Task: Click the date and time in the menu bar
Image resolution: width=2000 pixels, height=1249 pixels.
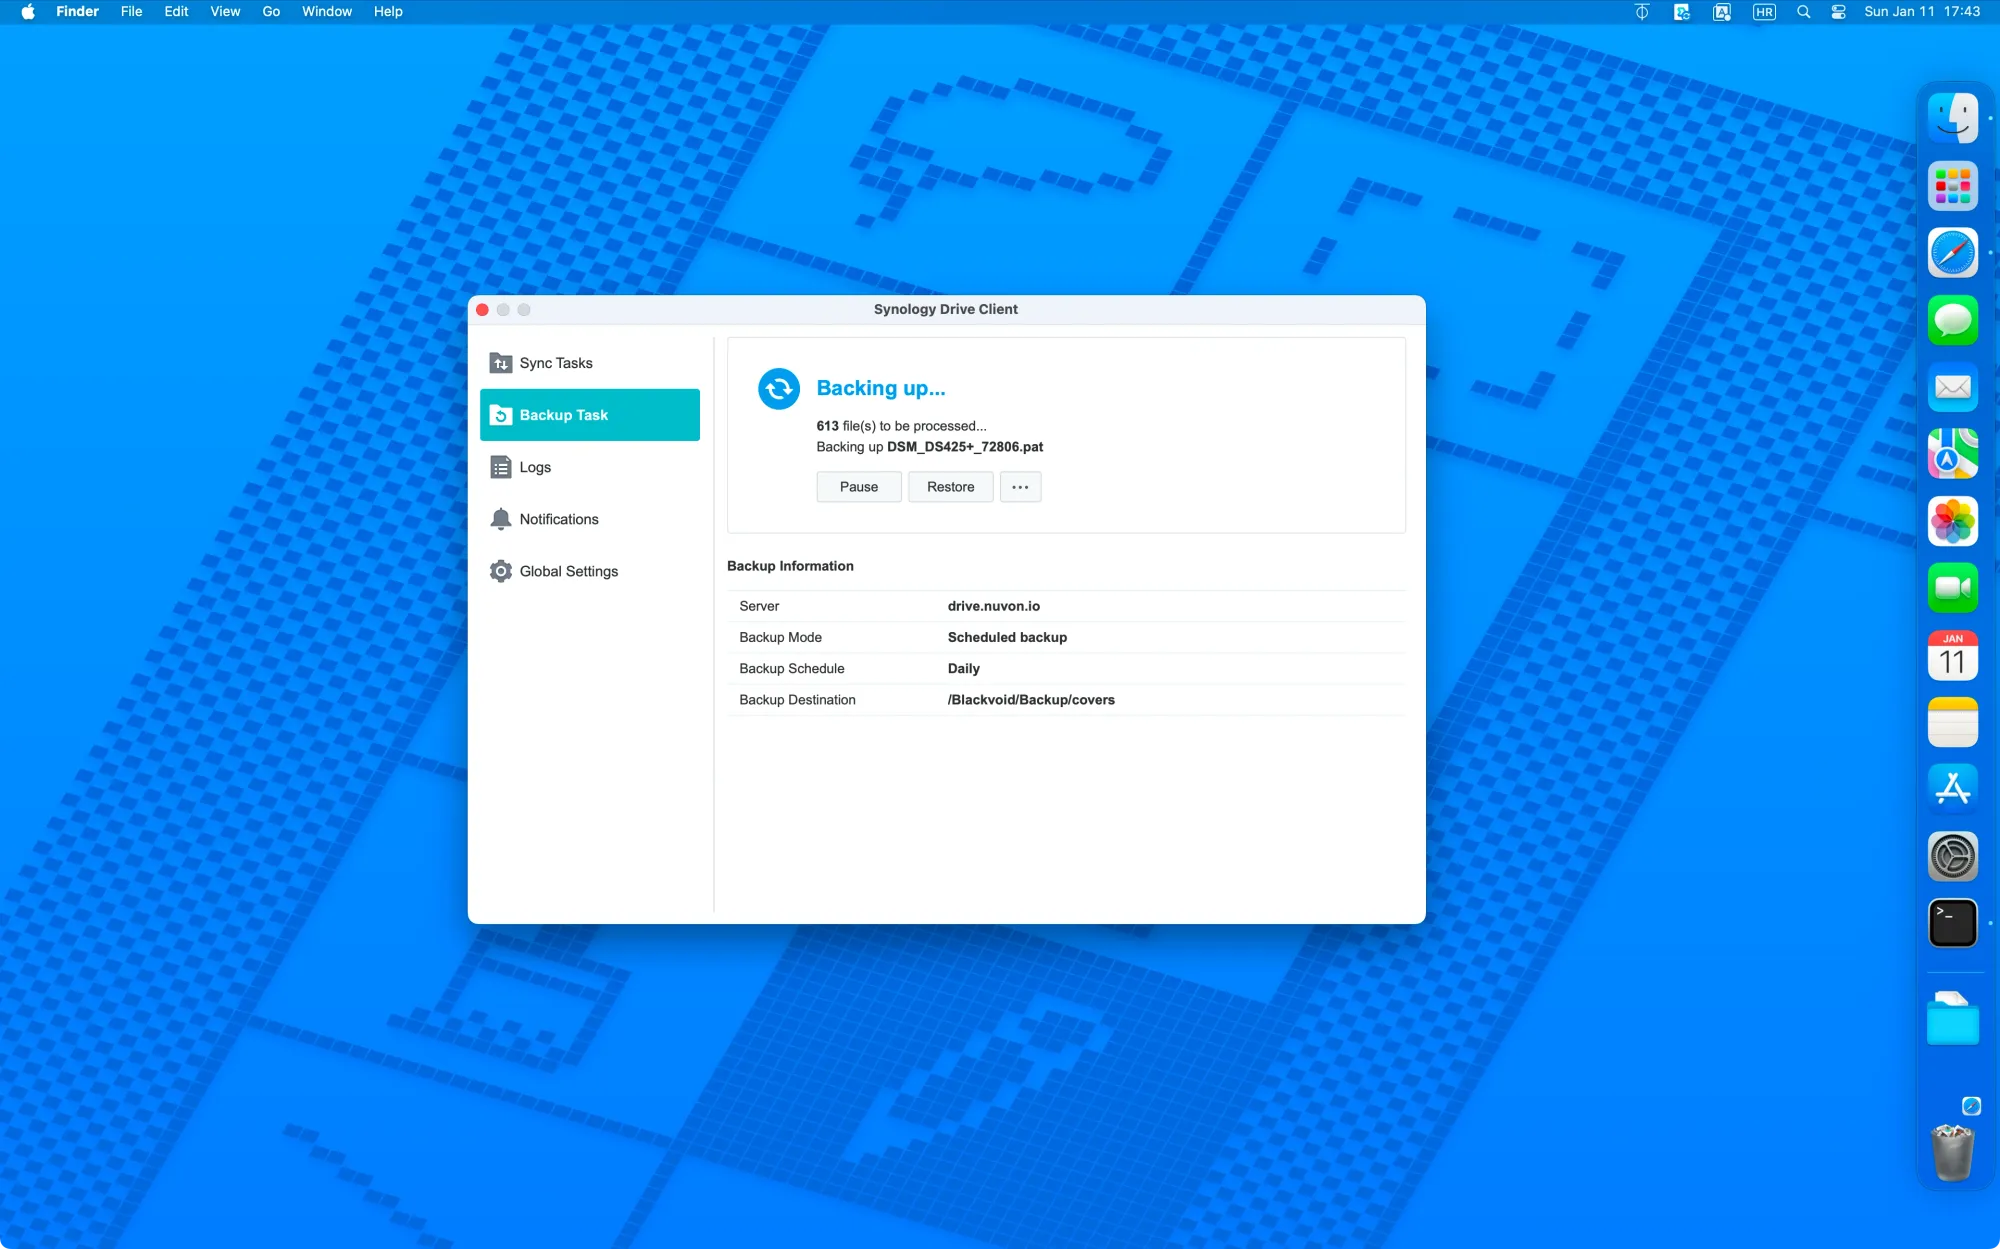Action: [x=1921, y=12]
